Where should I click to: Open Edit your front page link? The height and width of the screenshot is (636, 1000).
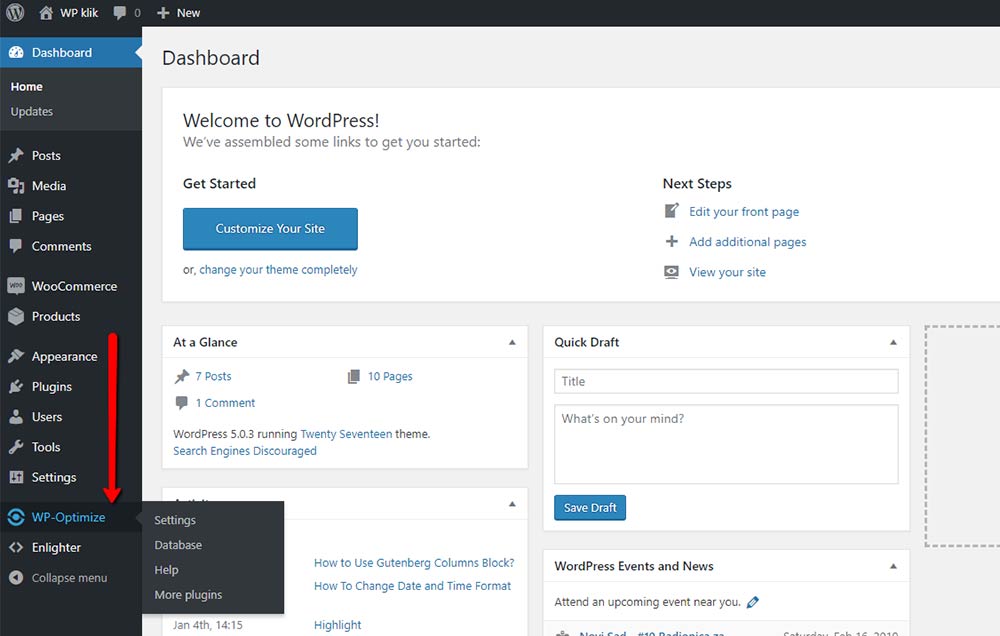tap(744, 212)
